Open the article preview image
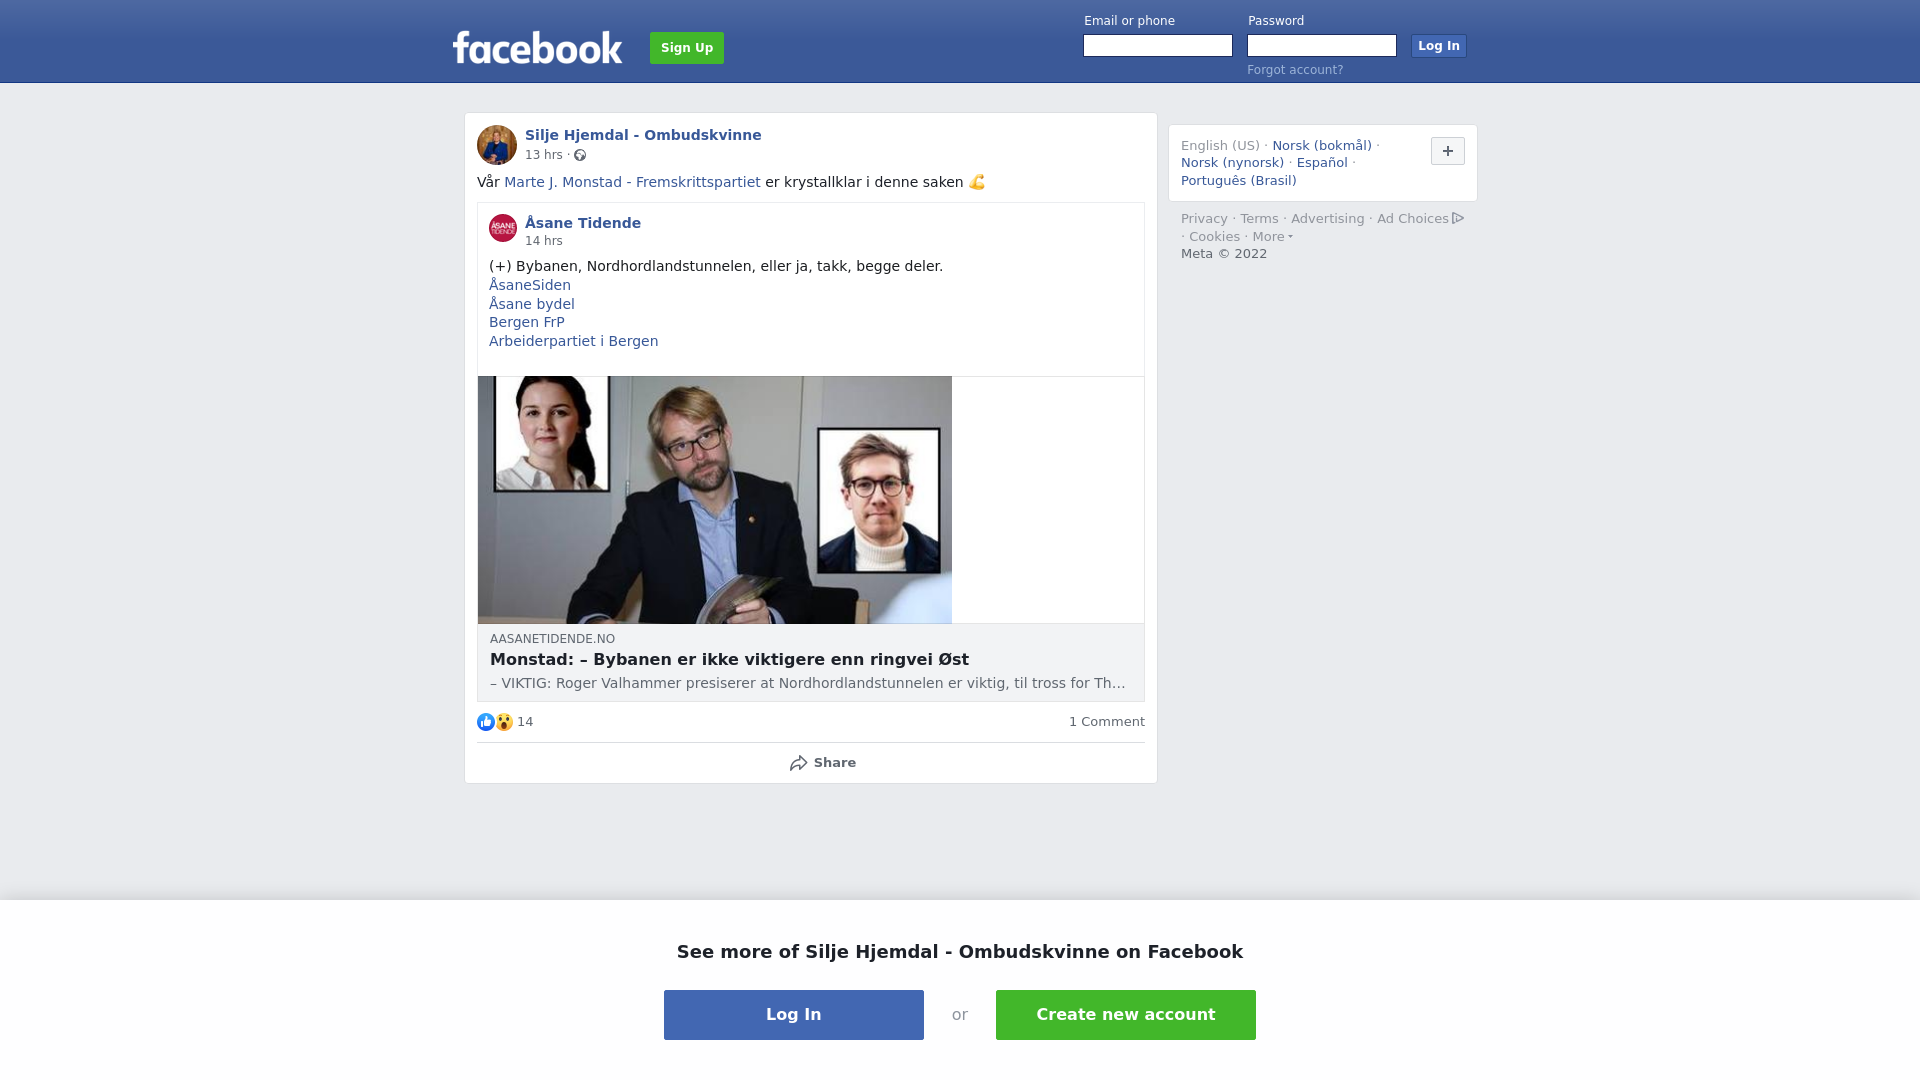The width and height of the screenshot is (1920, 1080). (x=715, y=500)
